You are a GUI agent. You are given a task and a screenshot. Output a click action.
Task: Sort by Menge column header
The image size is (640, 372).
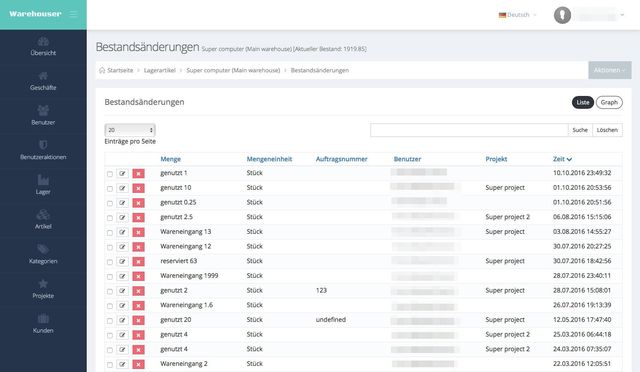click(x=171, y=159)
